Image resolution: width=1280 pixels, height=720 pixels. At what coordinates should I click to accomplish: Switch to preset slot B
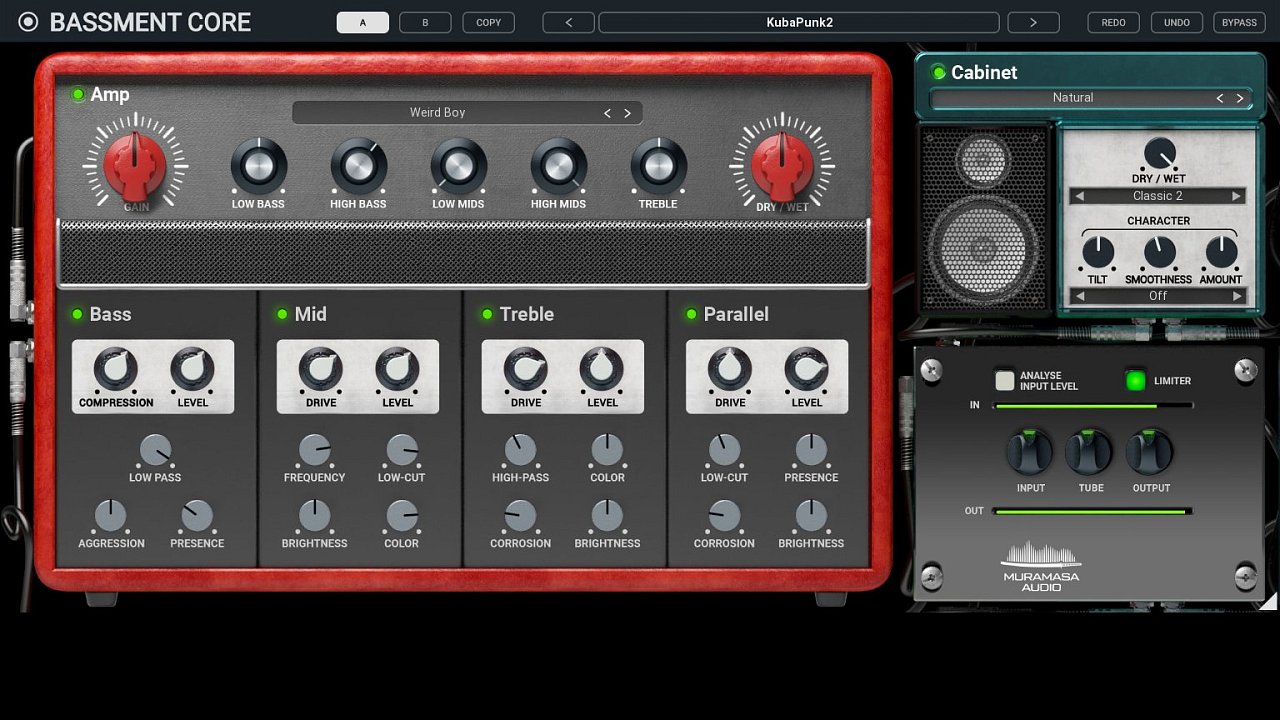(425, 22)
